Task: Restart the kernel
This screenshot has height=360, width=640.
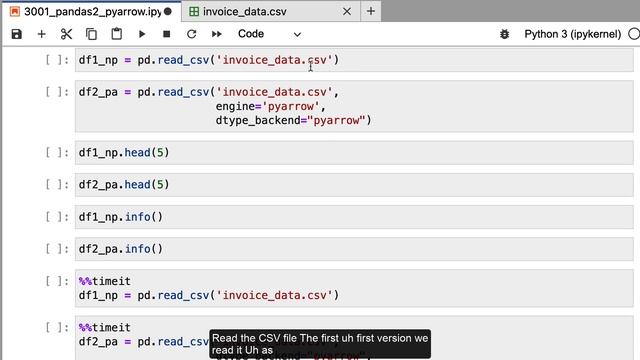Action: pos(191,34)
